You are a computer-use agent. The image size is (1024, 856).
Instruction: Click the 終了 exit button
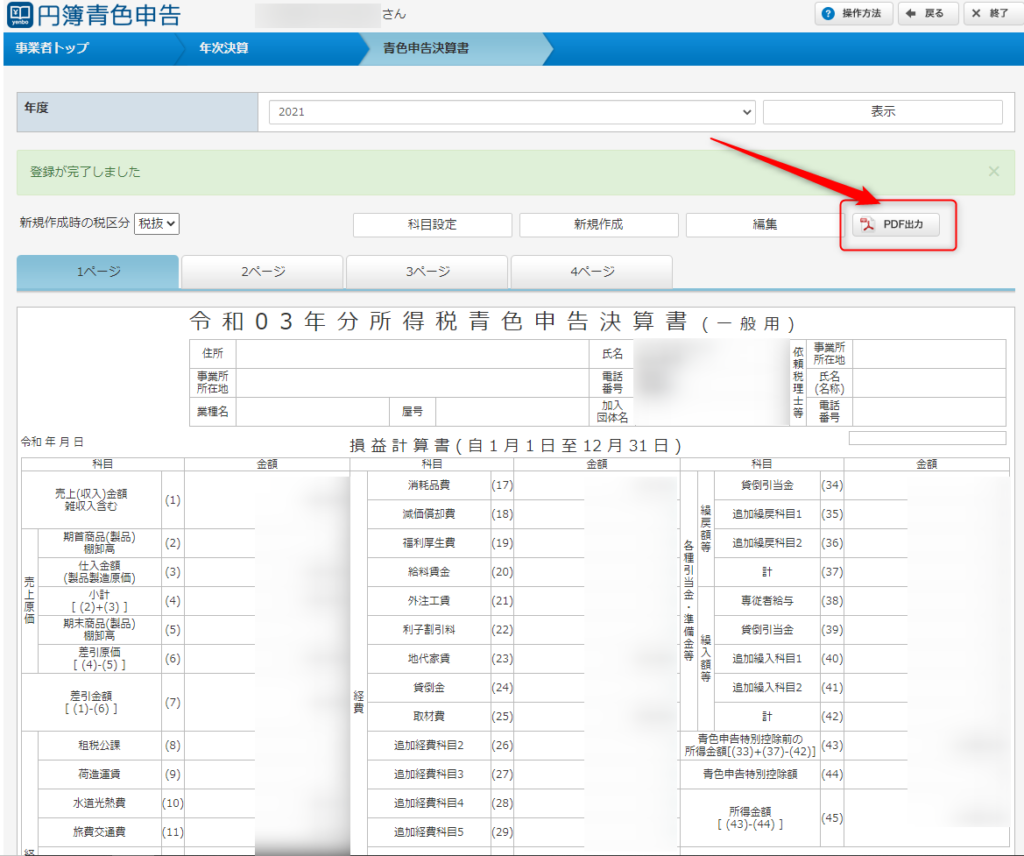pyautogui.click(x=990, y=14)
